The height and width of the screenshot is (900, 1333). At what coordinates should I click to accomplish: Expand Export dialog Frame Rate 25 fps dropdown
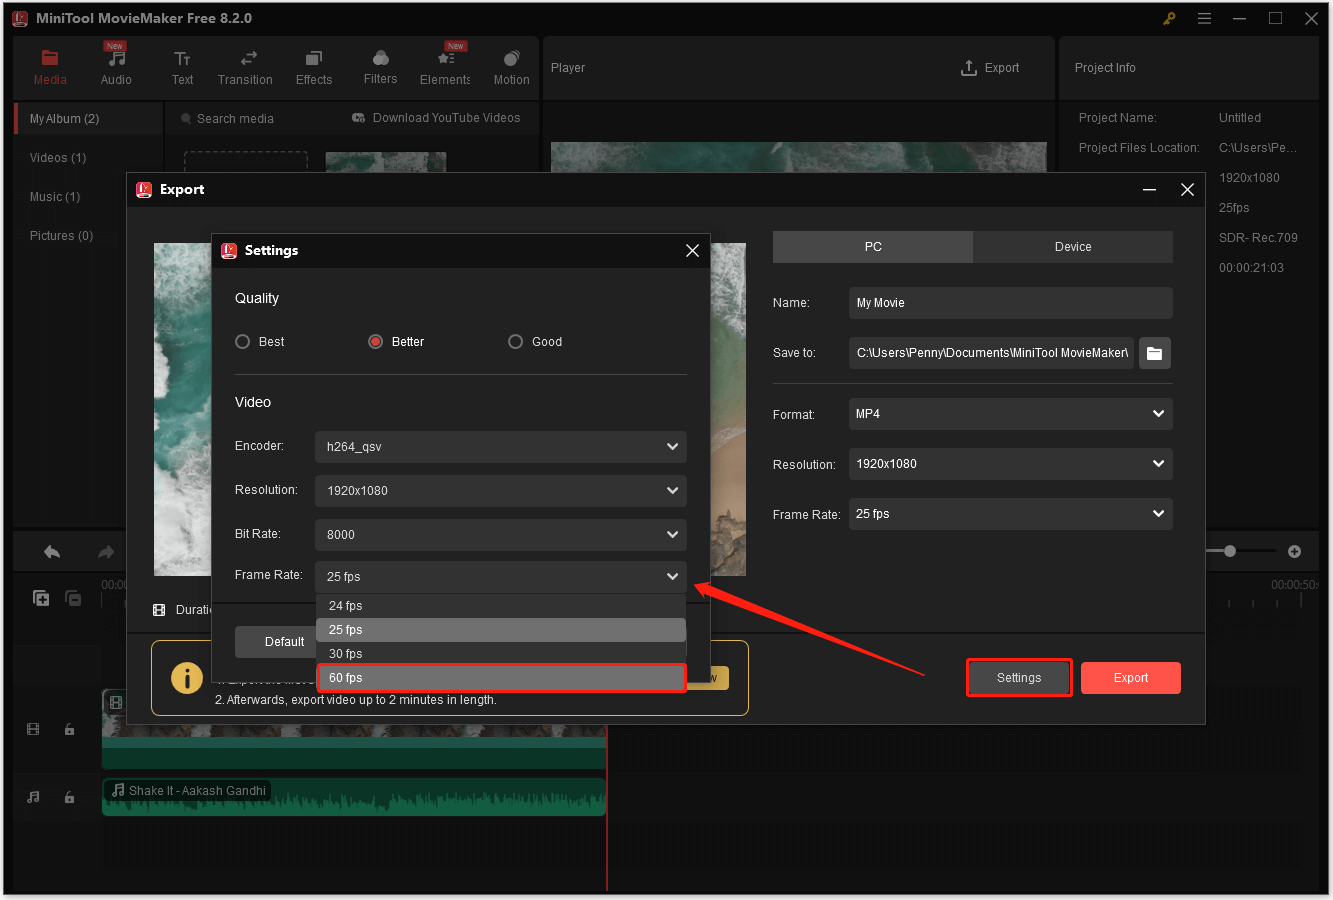tap(1010, 514)
